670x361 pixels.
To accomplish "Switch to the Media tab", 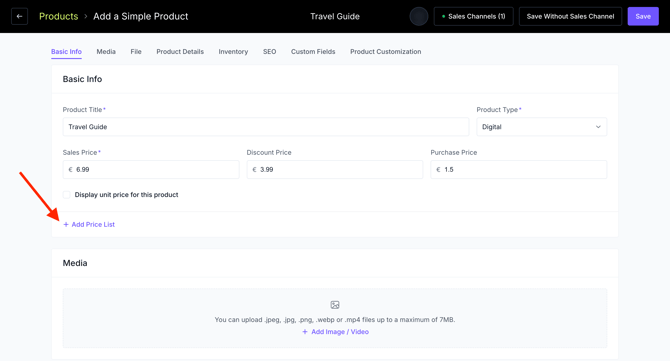I will 106,51.
